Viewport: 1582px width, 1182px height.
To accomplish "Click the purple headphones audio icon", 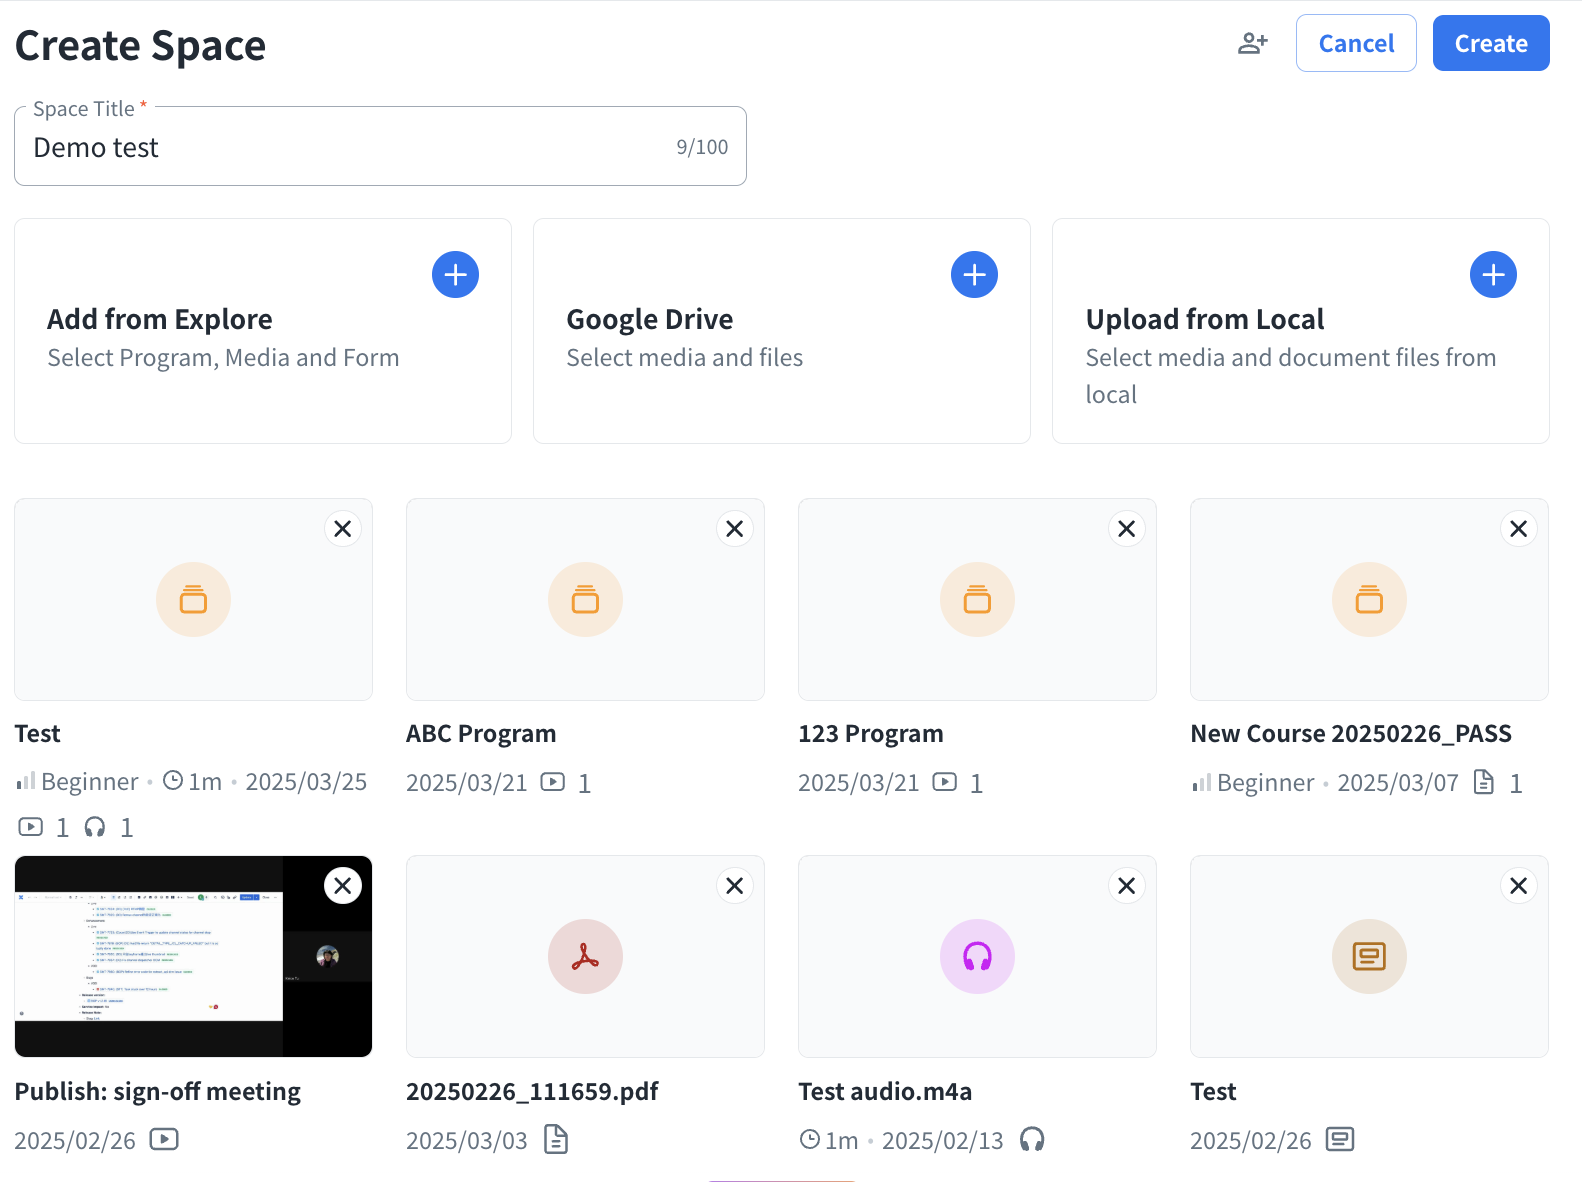I will (x=977, y=957).
